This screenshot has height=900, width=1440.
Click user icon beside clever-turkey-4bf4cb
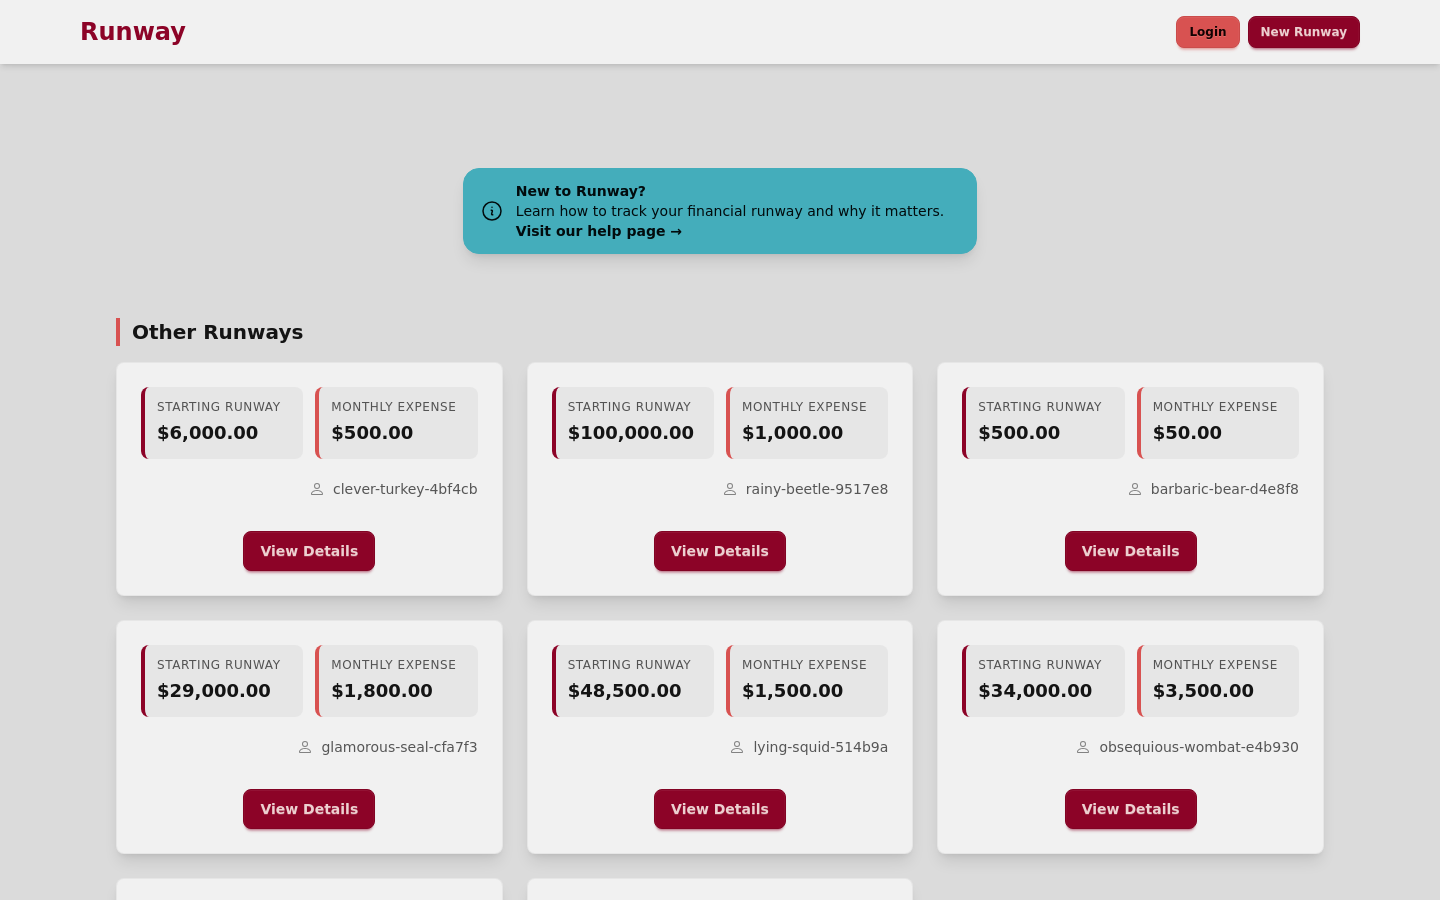point(317,489)
